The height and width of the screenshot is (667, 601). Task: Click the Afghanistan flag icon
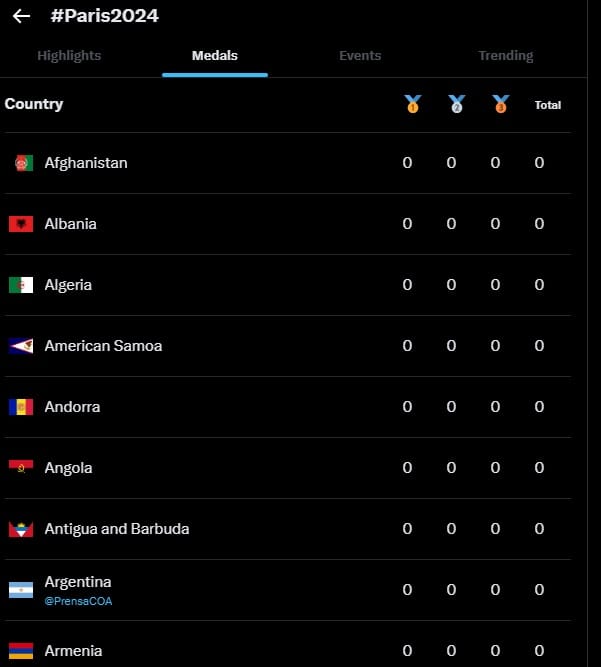point(21,163)
